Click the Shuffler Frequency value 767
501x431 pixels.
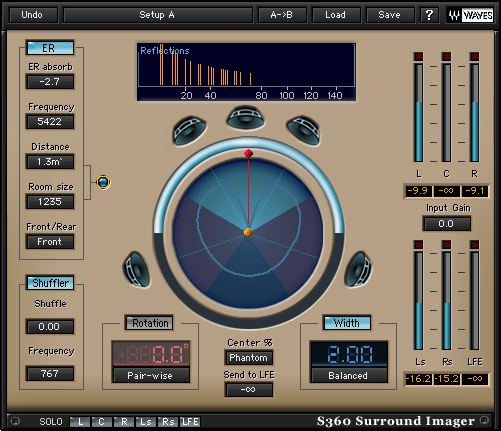point(50,374)
